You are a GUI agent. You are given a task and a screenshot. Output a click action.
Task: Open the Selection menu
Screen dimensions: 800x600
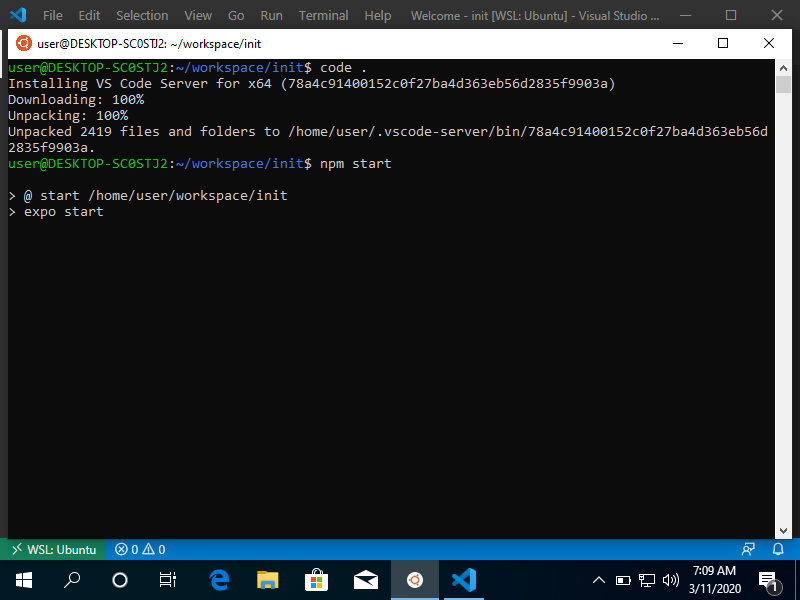142,15
